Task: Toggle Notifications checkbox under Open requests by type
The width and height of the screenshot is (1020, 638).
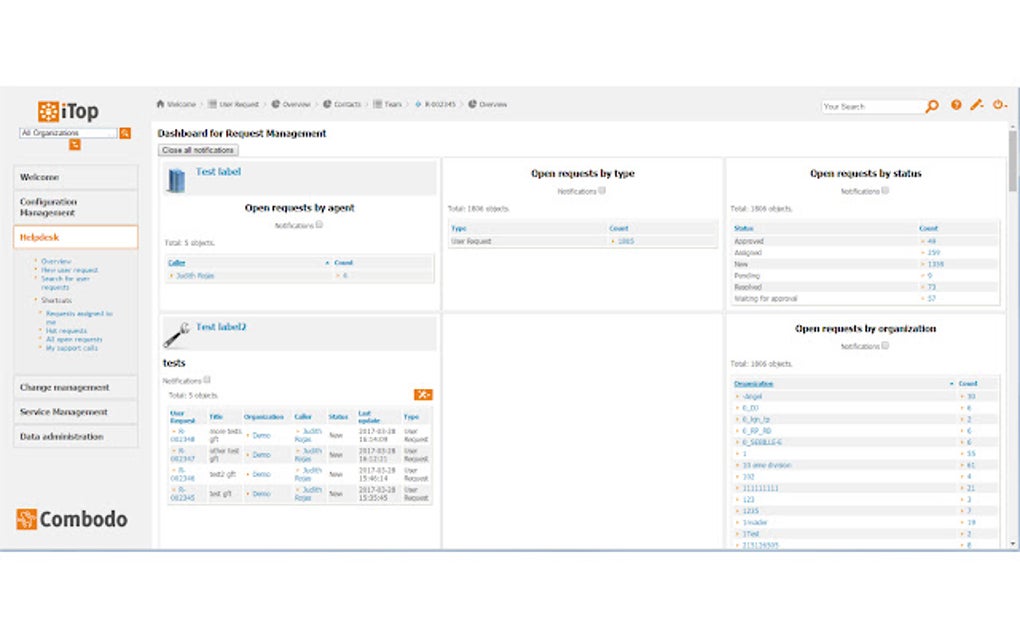Action: pyautogui.click(x=602, y=191)
